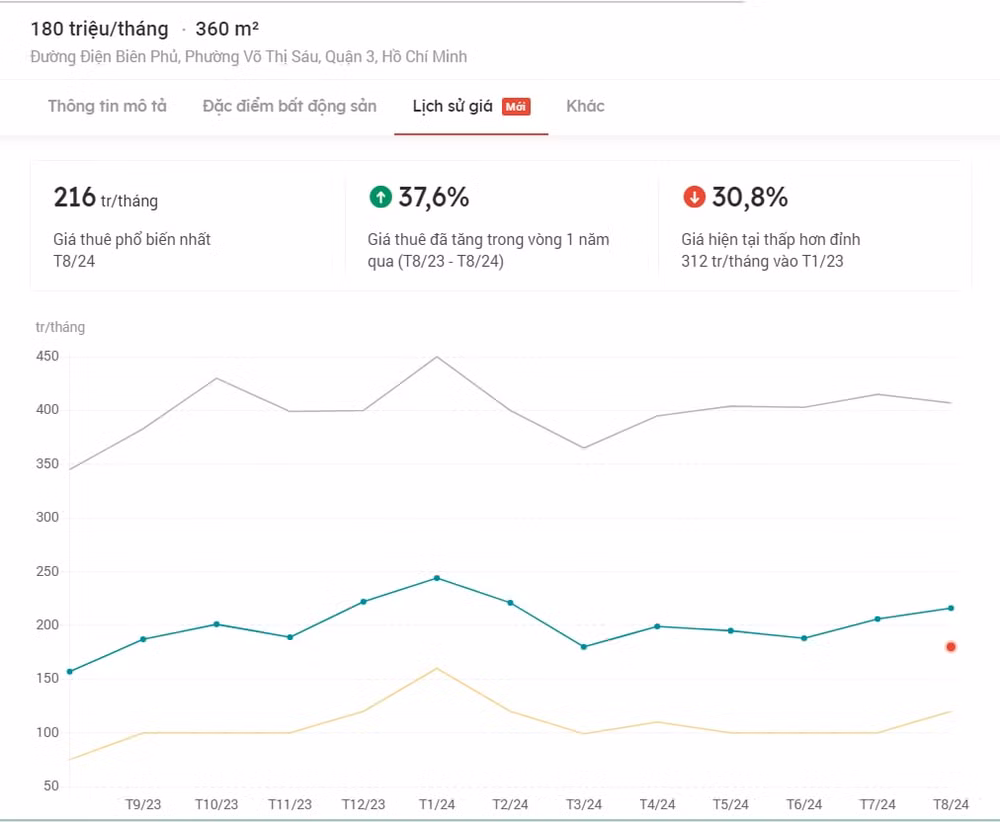
Task: Click the '37,6%' price increase card
Action: point(501,225)
